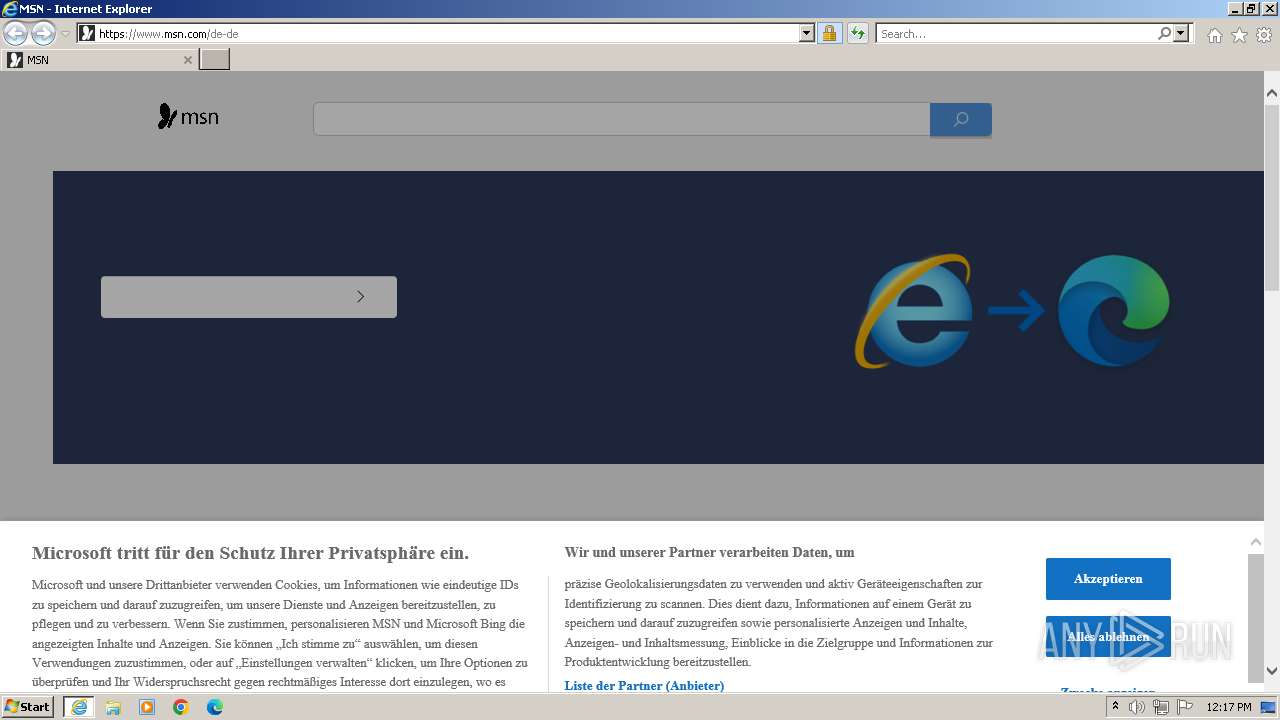Open the Favorites star icon
This screenshot has width=1280, height=720.
point(1239,35)
